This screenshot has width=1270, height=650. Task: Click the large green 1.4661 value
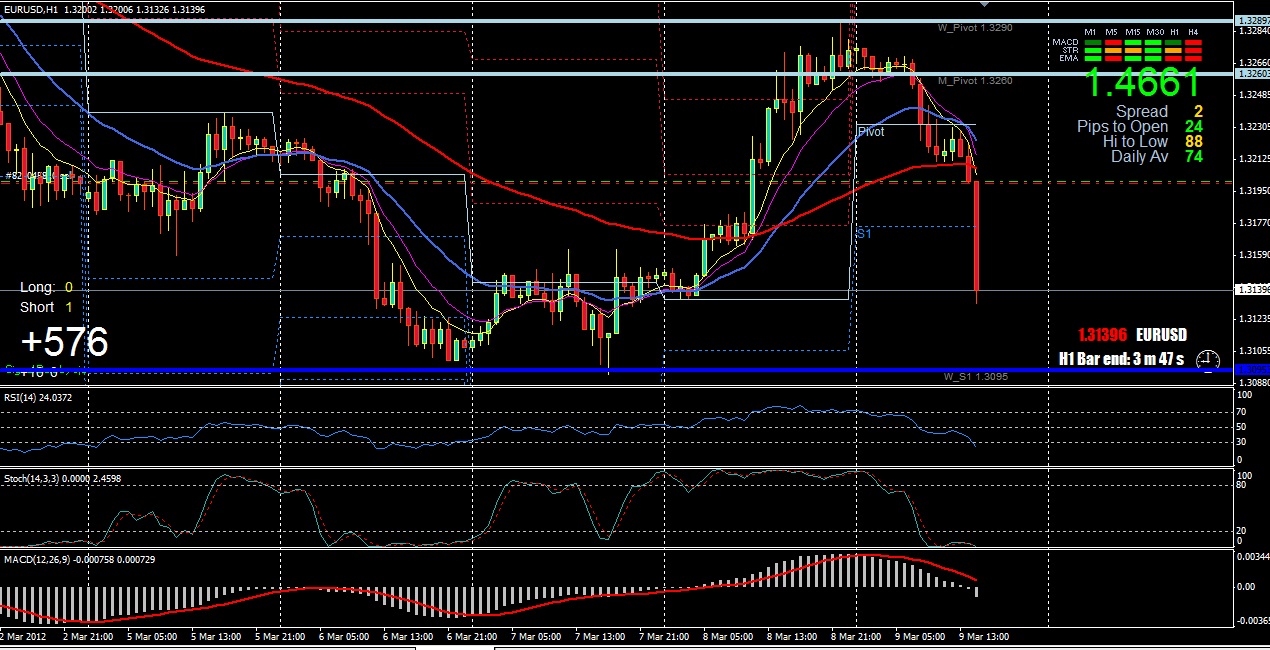(x=1142, y=82)
